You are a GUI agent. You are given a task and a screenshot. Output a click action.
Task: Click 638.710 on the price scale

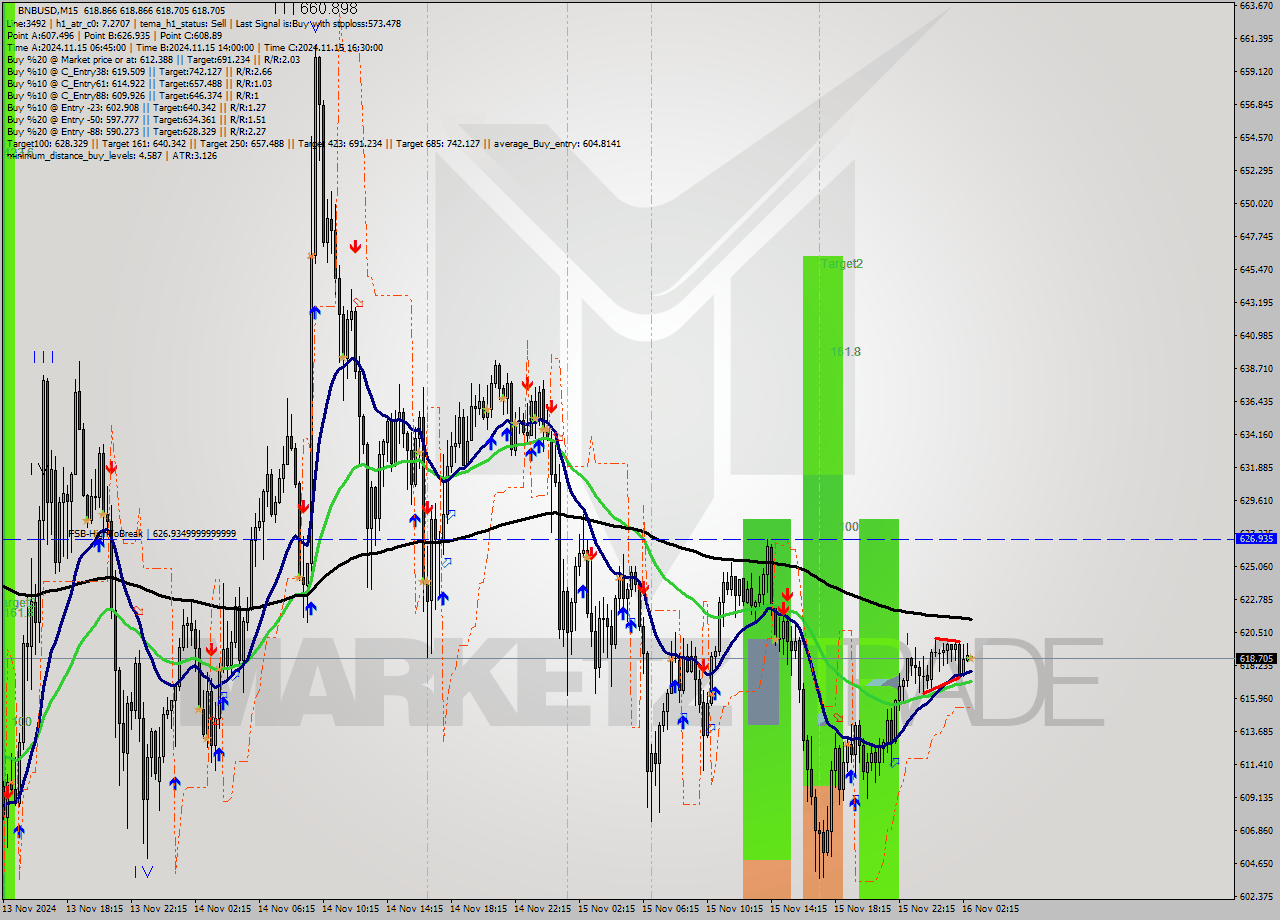1255,368
